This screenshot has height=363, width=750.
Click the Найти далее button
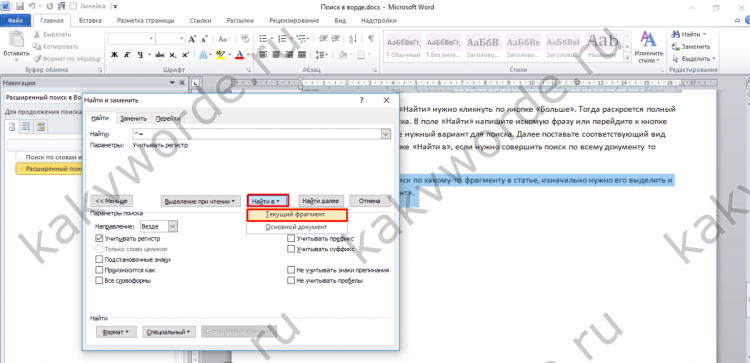tap(320, 201)
